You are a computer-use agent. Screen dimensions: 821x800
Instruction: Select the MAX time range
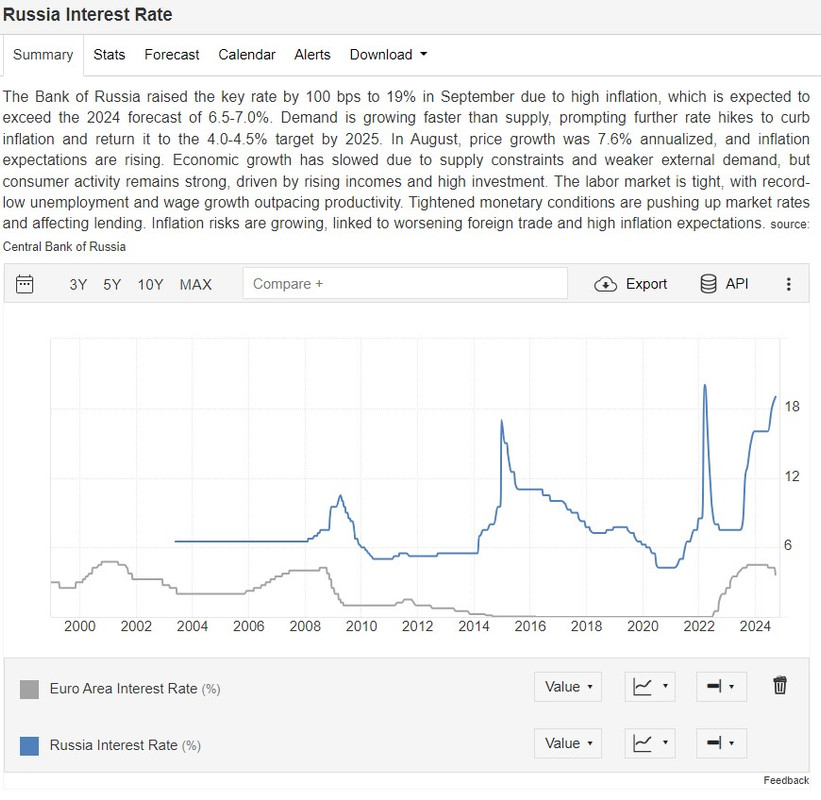tap(195, 284)
